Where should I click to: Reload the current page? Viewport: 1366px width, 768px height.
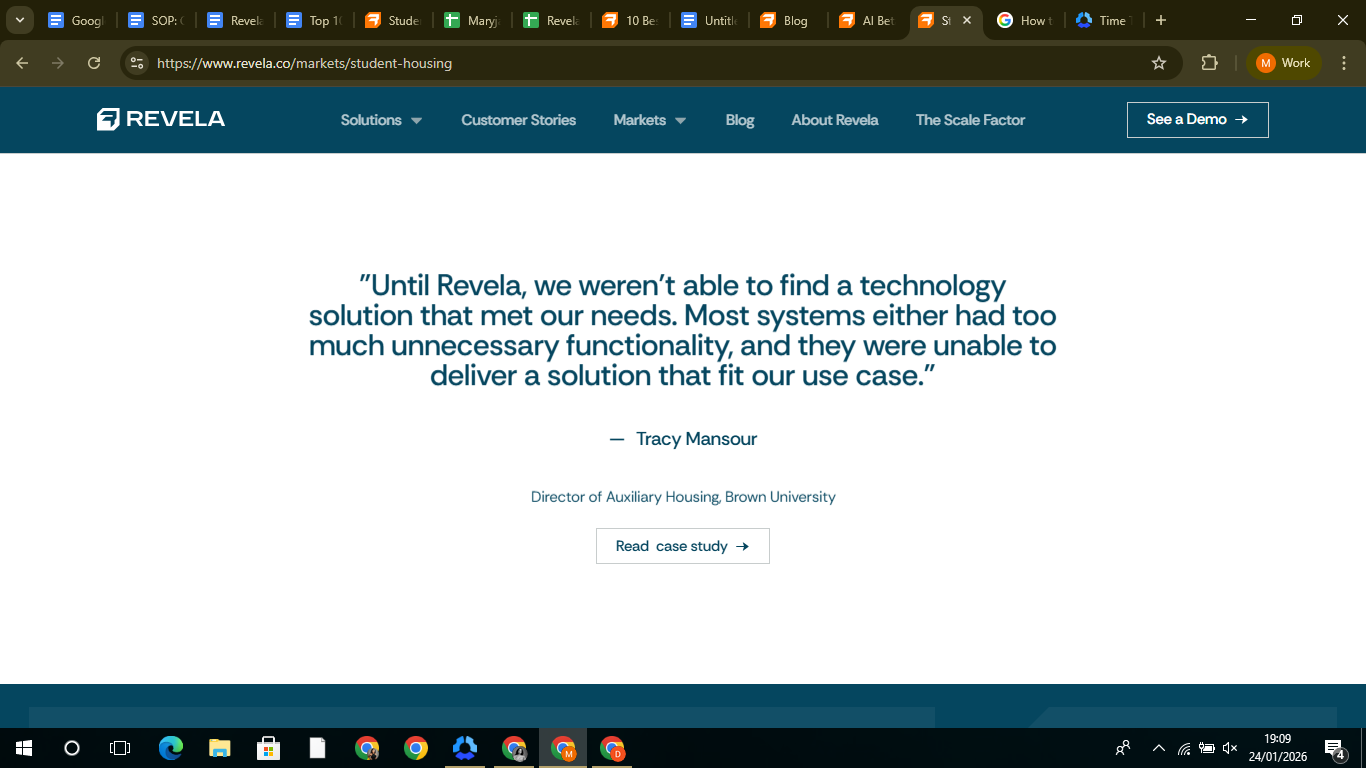[x=94, y=63]
